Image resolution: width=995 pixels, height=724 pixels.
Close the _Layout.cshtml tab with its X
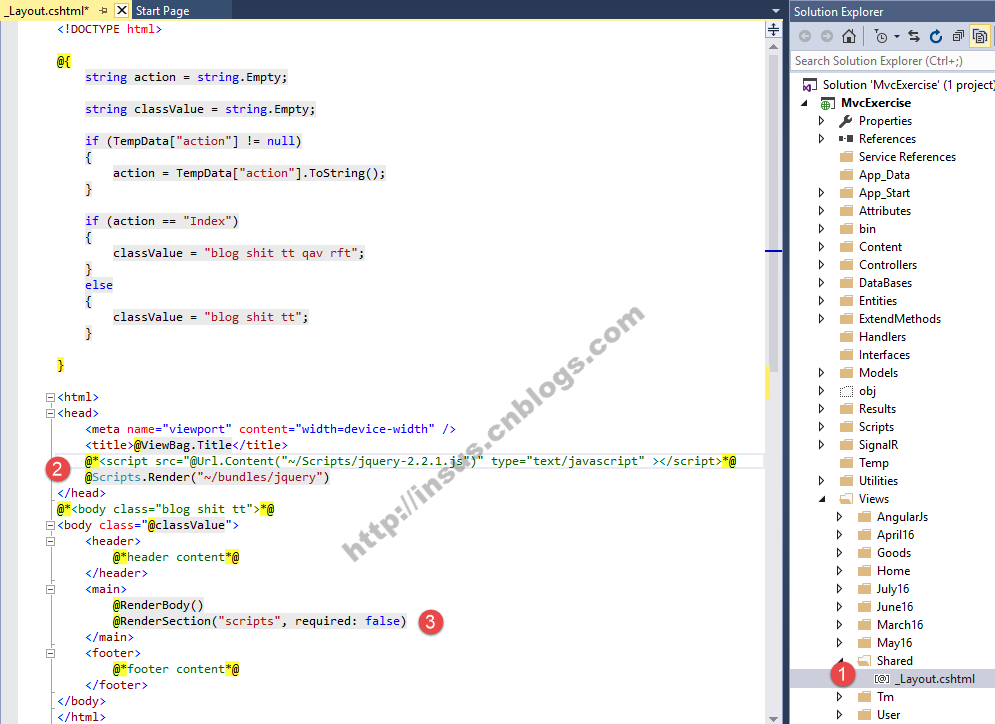[x=122, y=10]
